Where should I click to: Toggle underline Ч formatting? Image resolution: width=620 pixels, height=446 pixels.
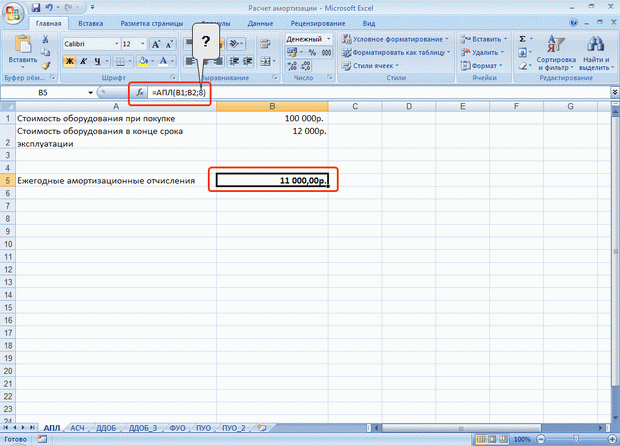pos(97,61)
